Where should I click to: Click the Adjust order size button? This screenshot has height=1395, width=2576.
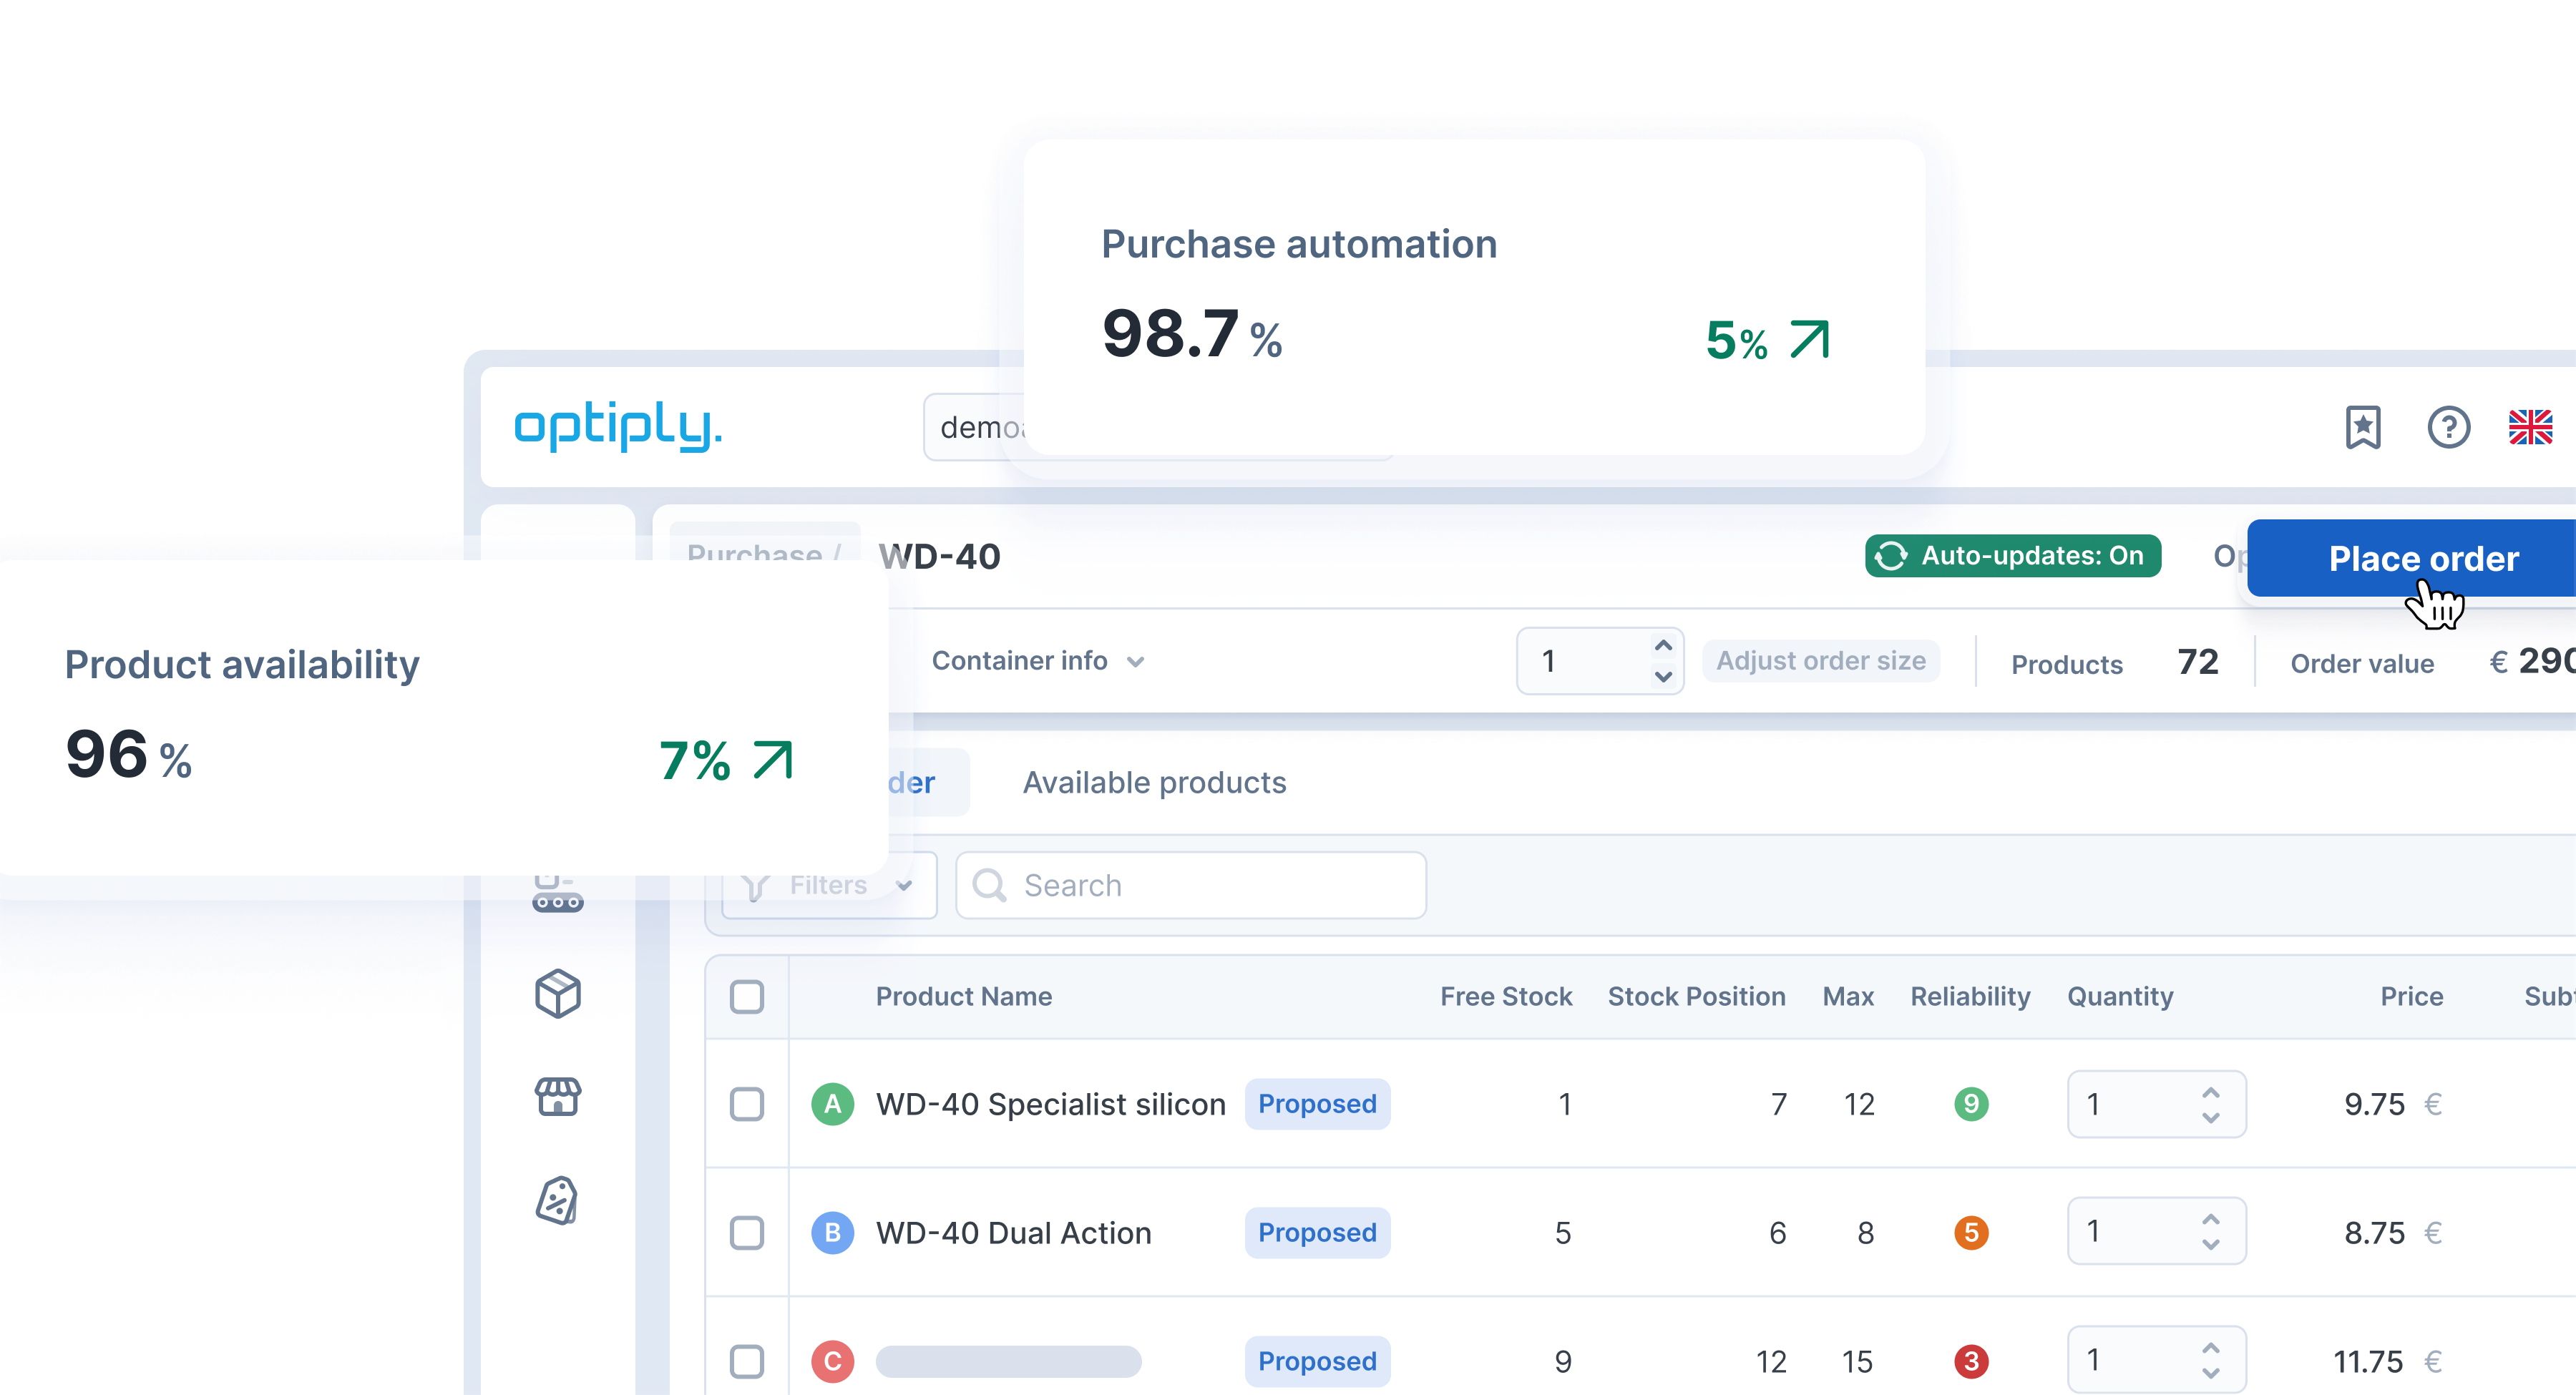click(x=1821, y=661)
